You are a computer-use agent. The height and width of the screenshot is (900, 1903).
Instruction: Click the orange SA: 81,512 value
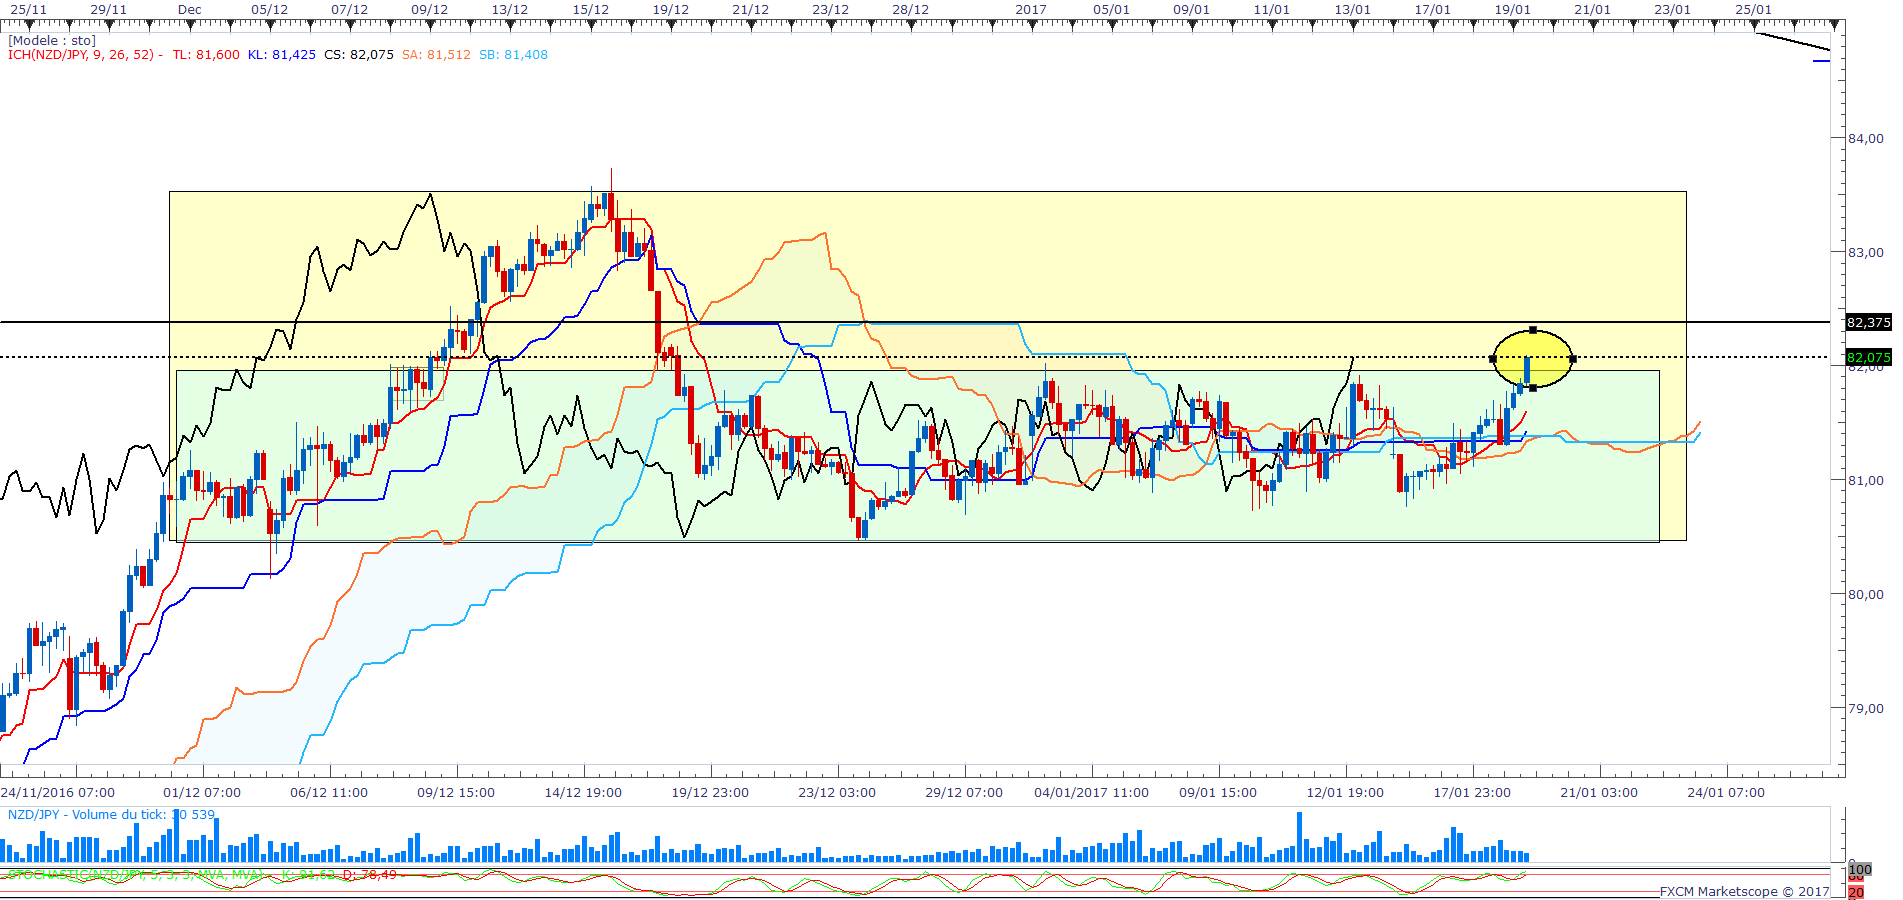click(436, 55)
